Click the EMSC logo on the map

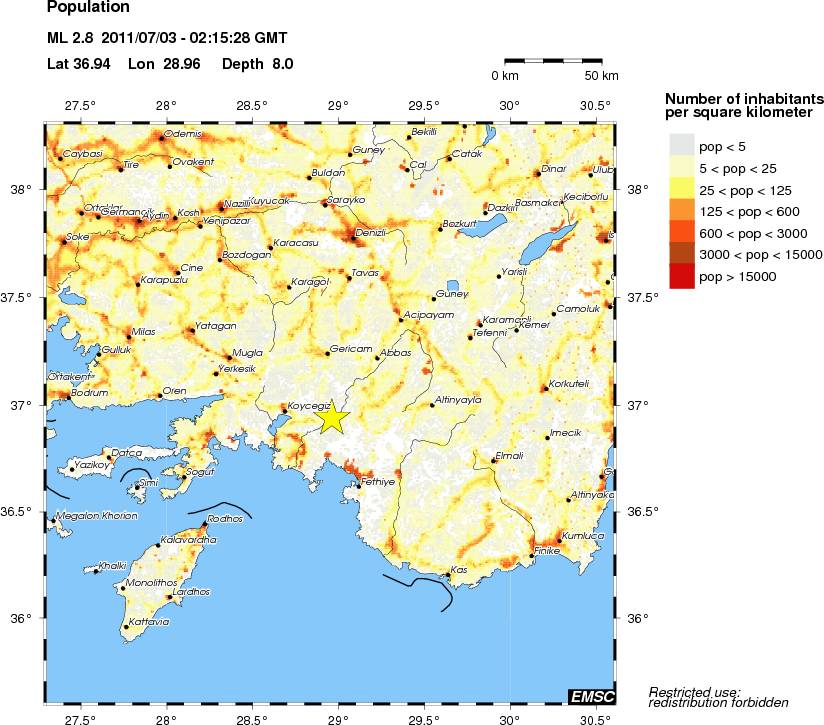click(592, 696)
